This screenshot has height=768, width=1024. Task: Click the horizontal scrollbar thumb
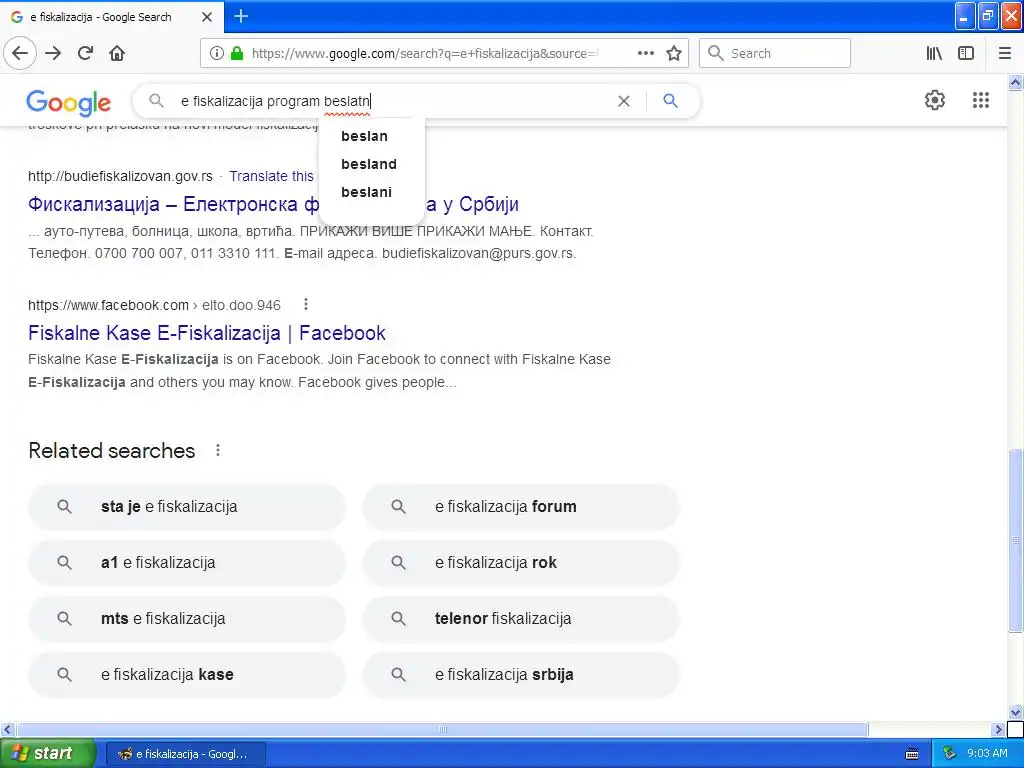[x=442, y=729]
